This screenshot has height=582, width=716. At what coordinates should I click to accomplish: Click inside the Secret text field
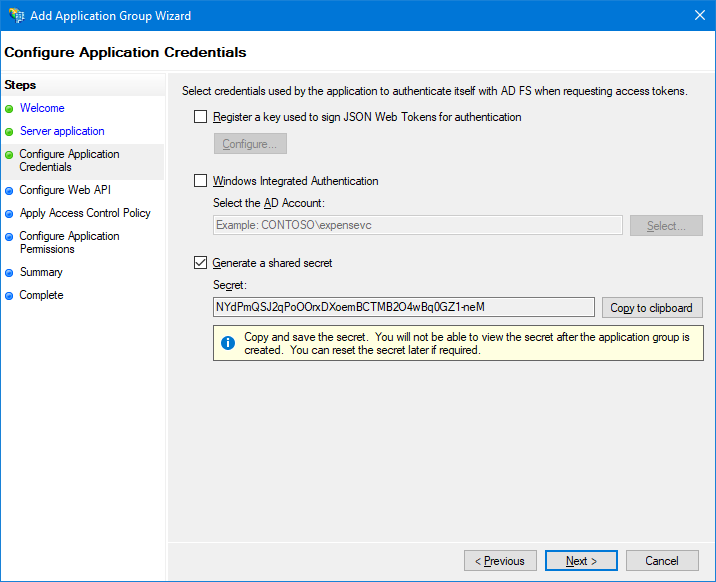pyautogui.click(x=404, y=307)
